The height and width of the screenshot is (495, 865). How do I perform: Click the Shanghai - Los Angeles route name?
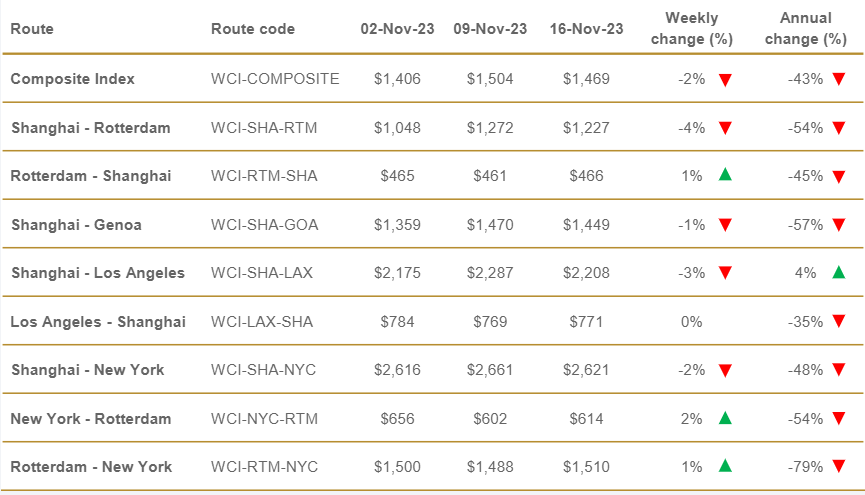point(98,273)
